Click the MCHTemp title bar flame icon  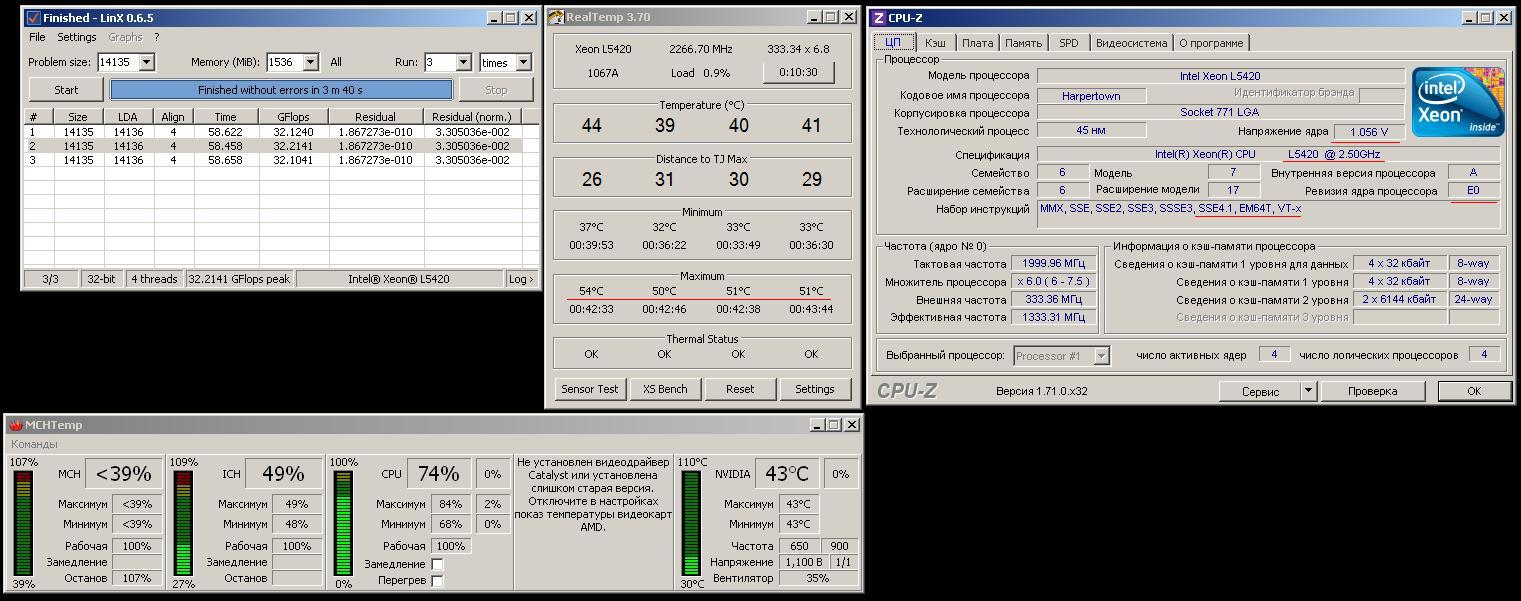[x=16, y=425]
